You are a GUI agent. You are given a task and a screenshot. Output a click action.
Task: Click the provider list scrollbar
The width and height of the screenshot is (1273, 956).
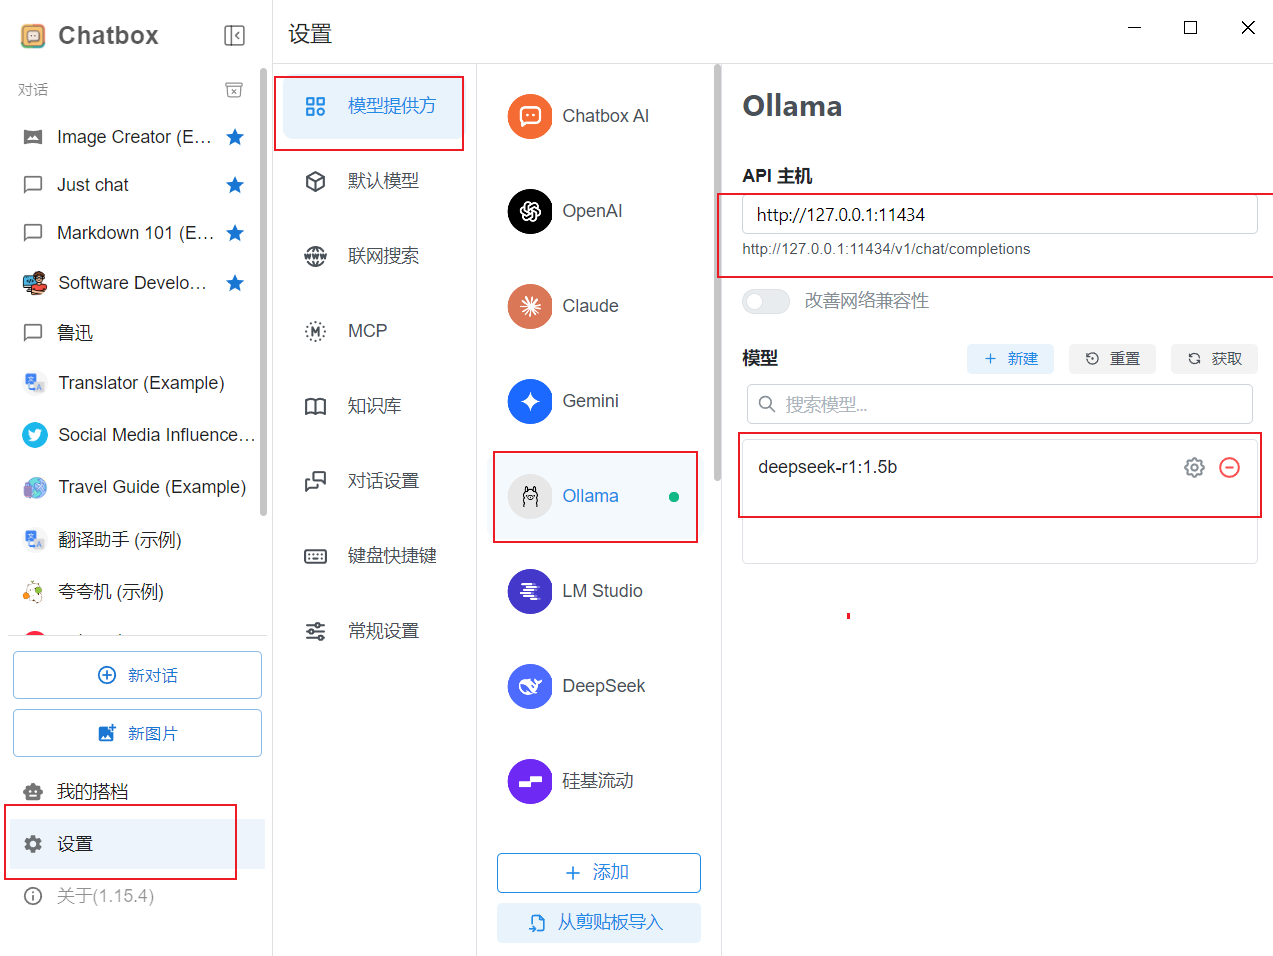tap(717, 273)
